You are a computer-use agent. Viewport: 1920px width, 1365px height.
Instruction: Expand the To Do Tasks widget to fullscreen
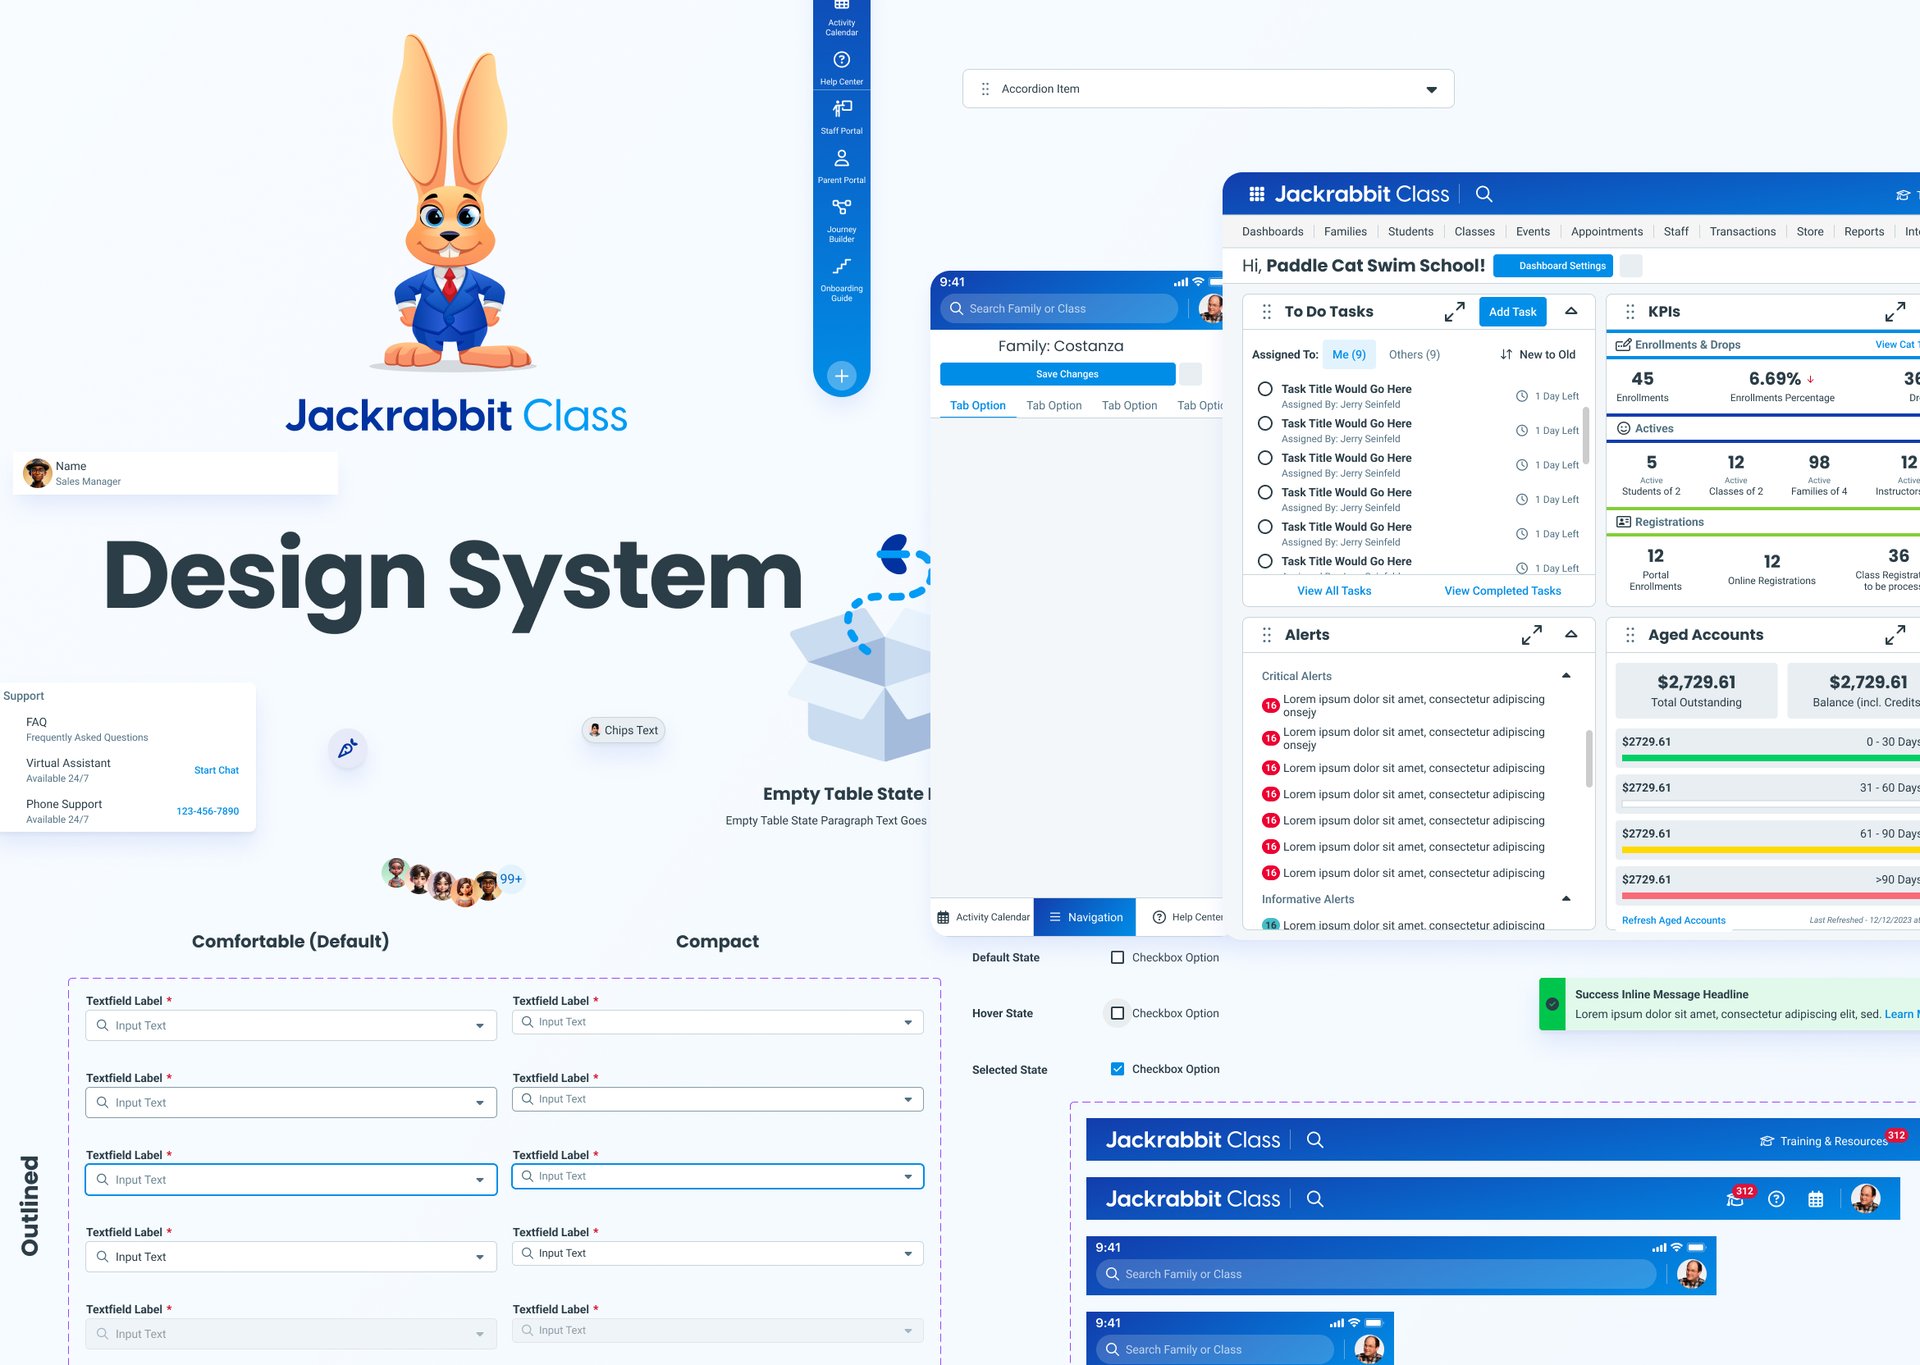(x=1454, y=312)
